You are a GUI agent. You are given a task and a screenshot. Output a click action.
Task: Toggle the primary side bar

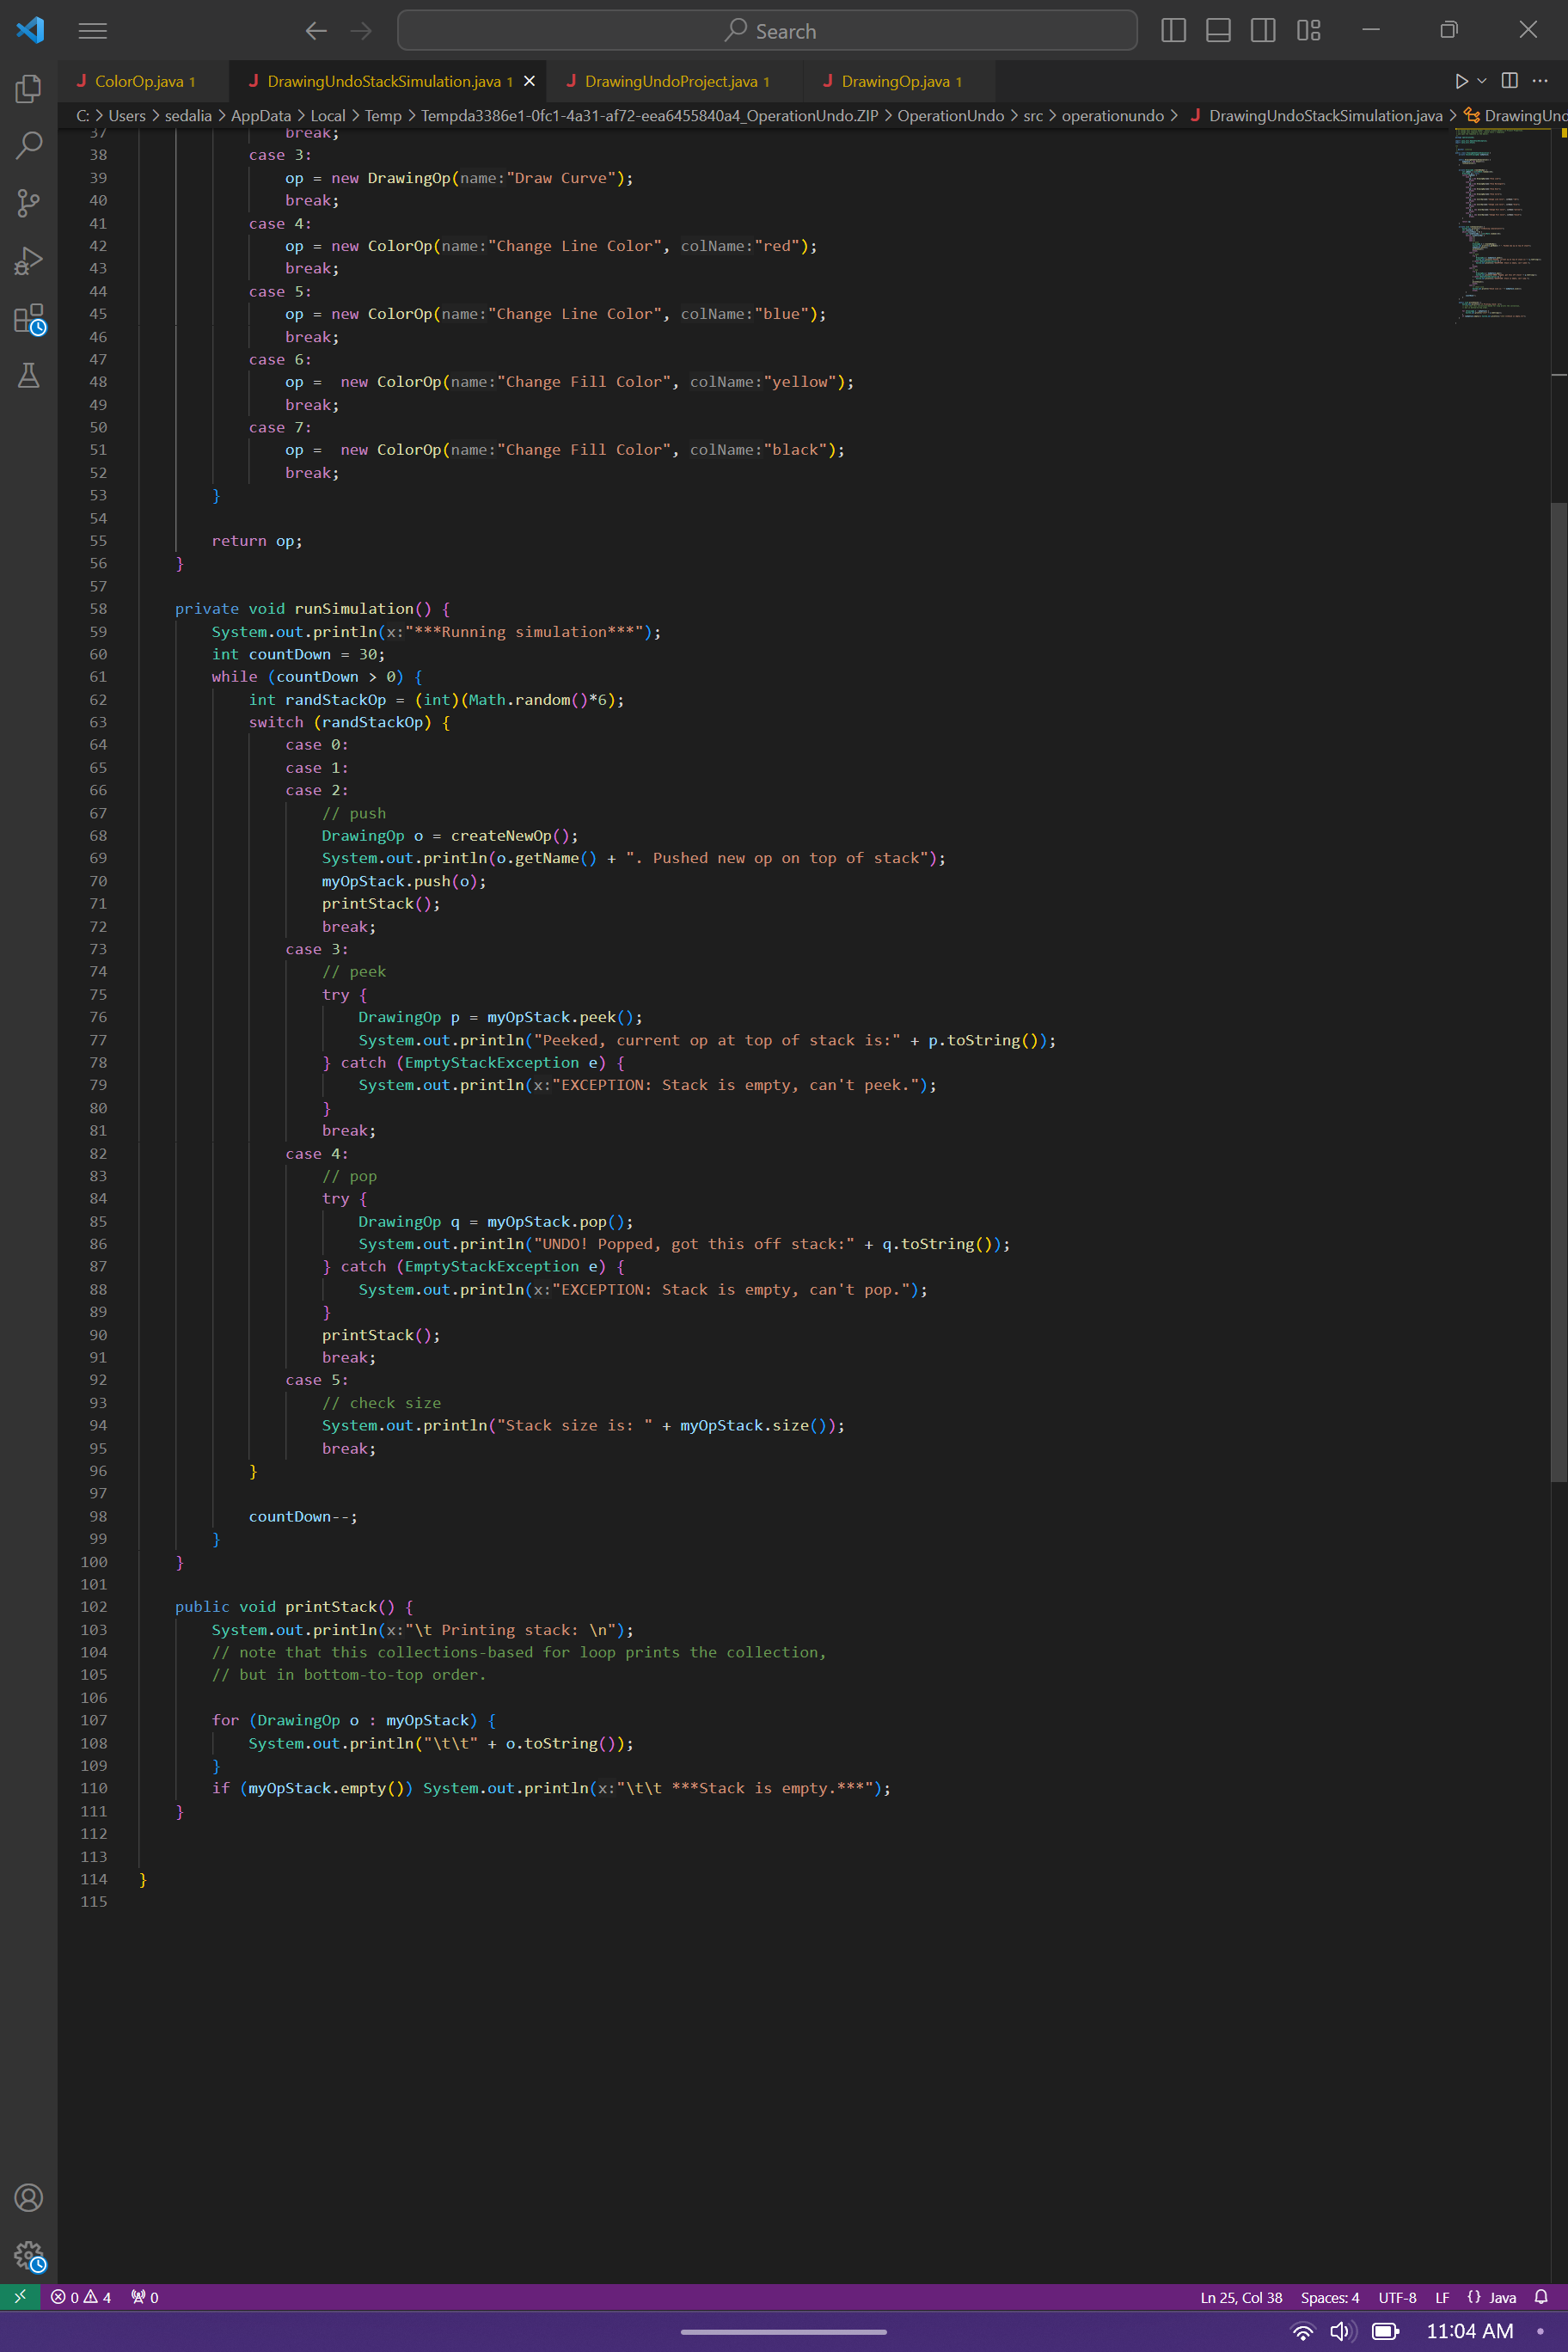[x=1173, y=30]
